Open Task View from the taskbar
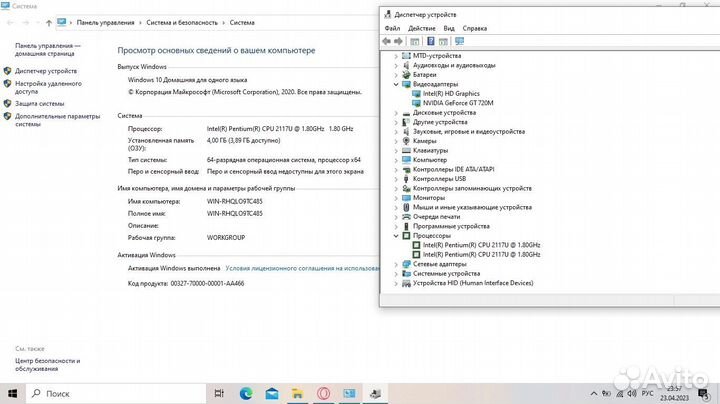The height and width of the screenshot is (404, 720). (x=219, y=393)
